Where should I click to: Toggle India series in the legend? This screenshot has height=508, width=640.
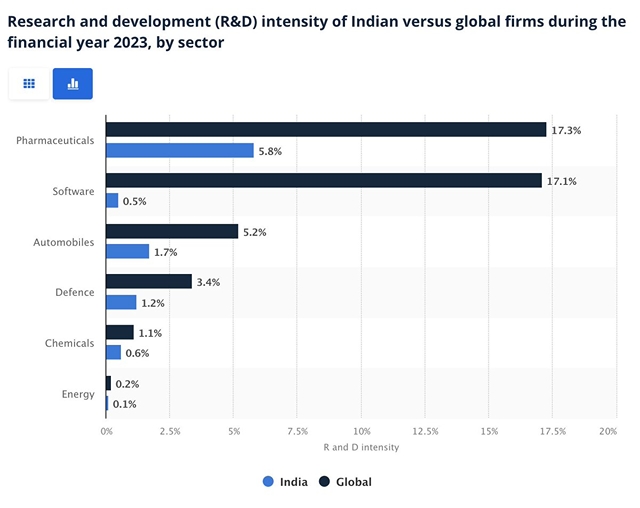pyautogui.click(x=285, y=482)
